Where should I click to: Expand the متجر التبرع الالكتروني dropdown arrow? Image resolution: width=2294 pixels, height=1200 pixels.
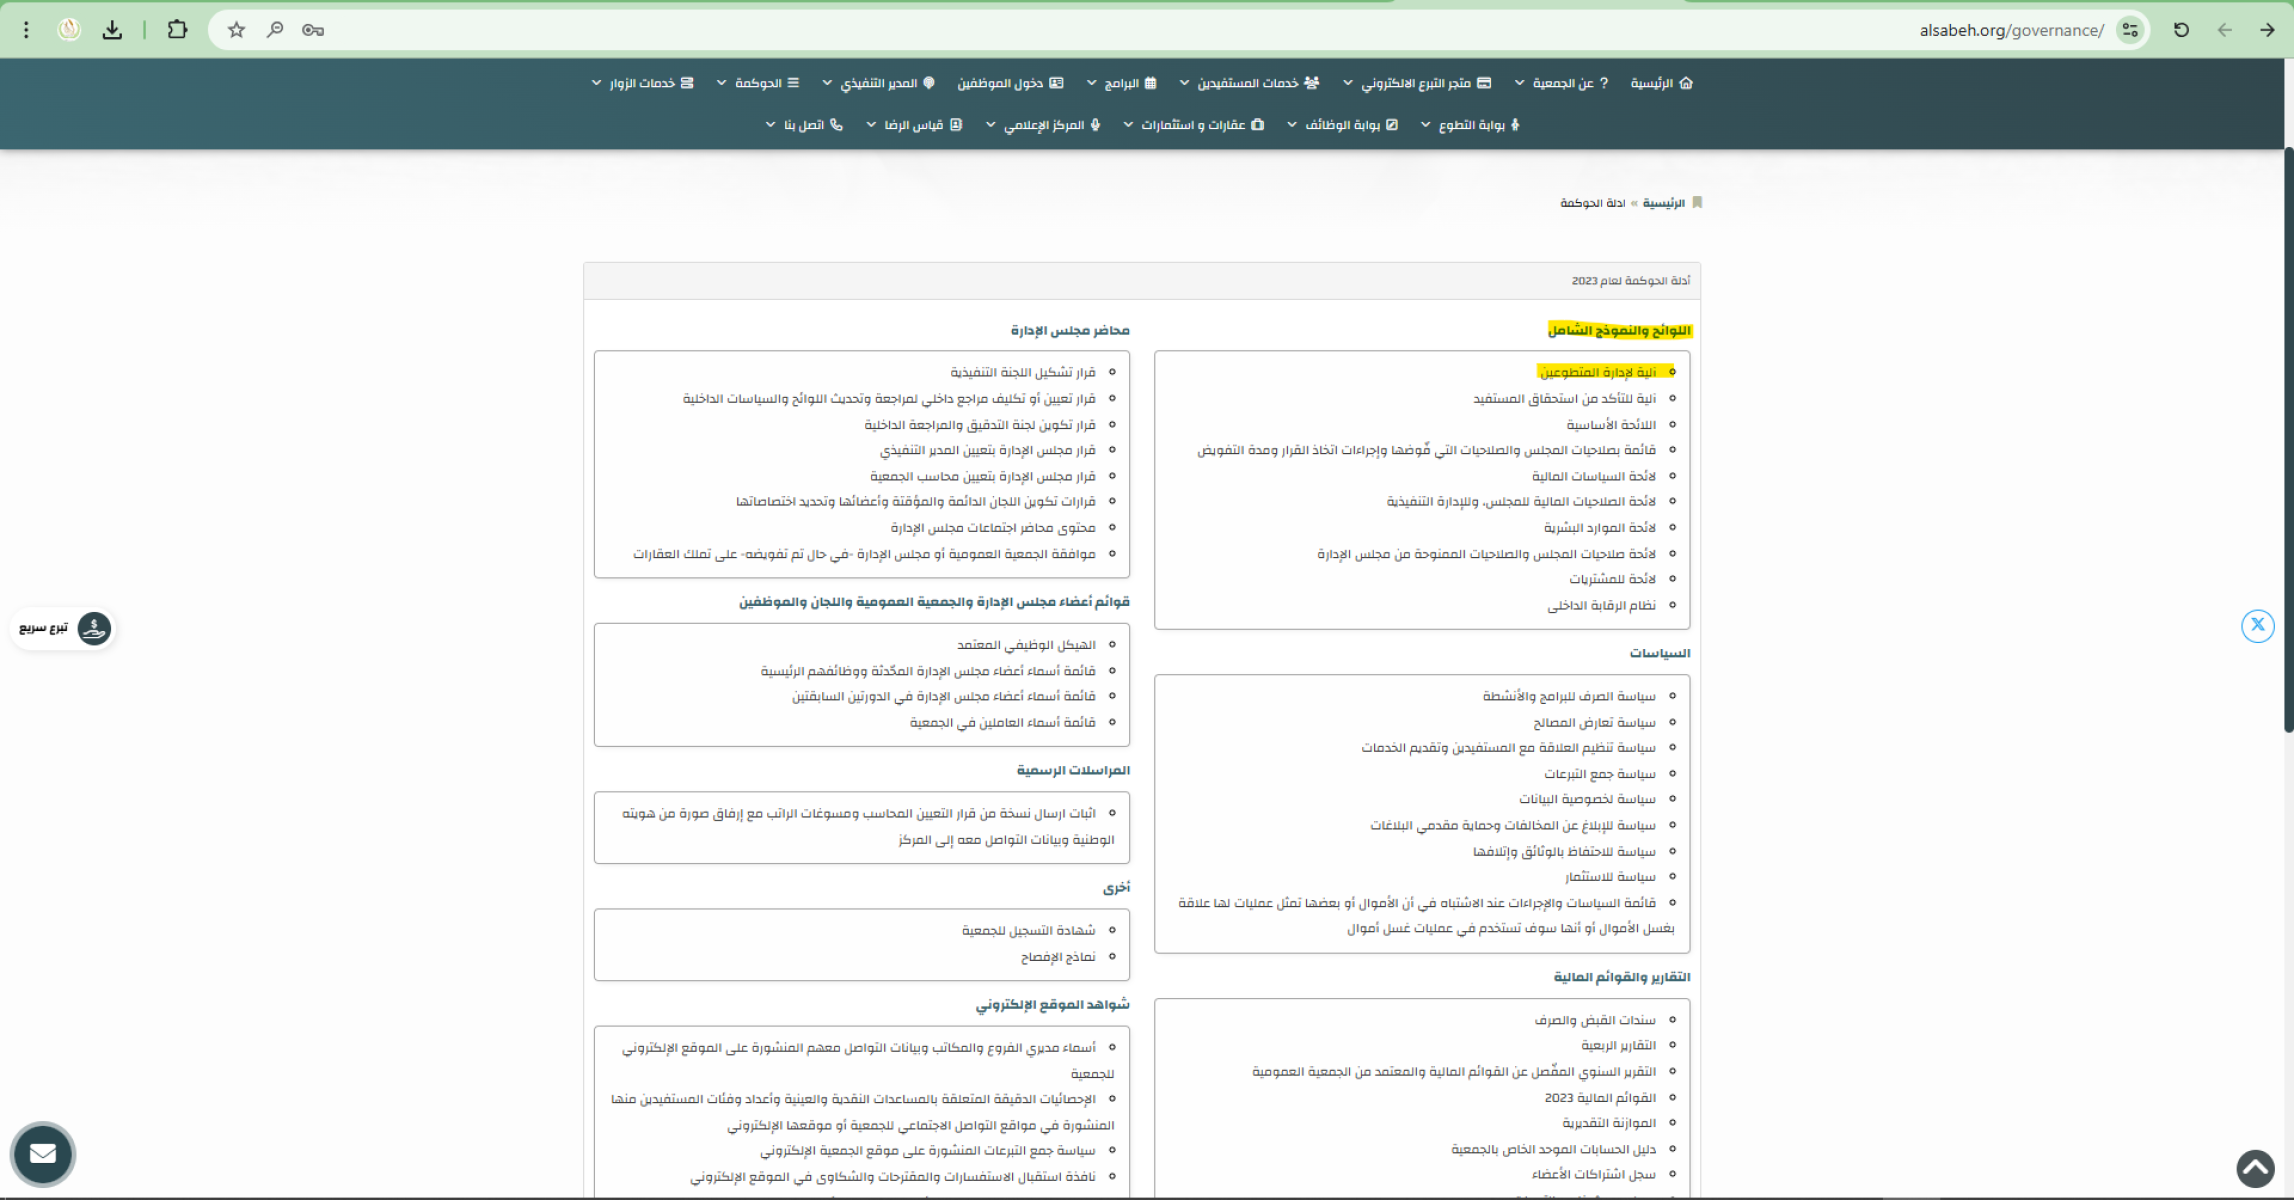coord(1347,83)
